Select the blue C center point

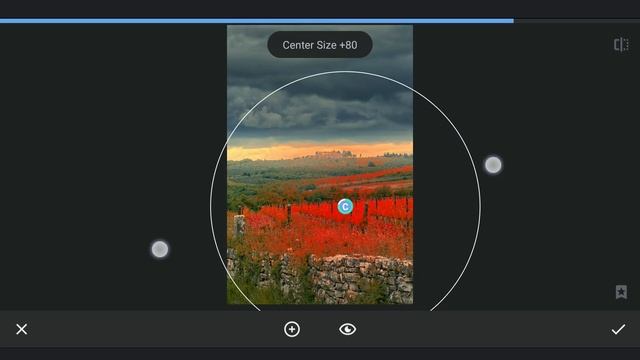pyautogui.click(x=345, y=207)
